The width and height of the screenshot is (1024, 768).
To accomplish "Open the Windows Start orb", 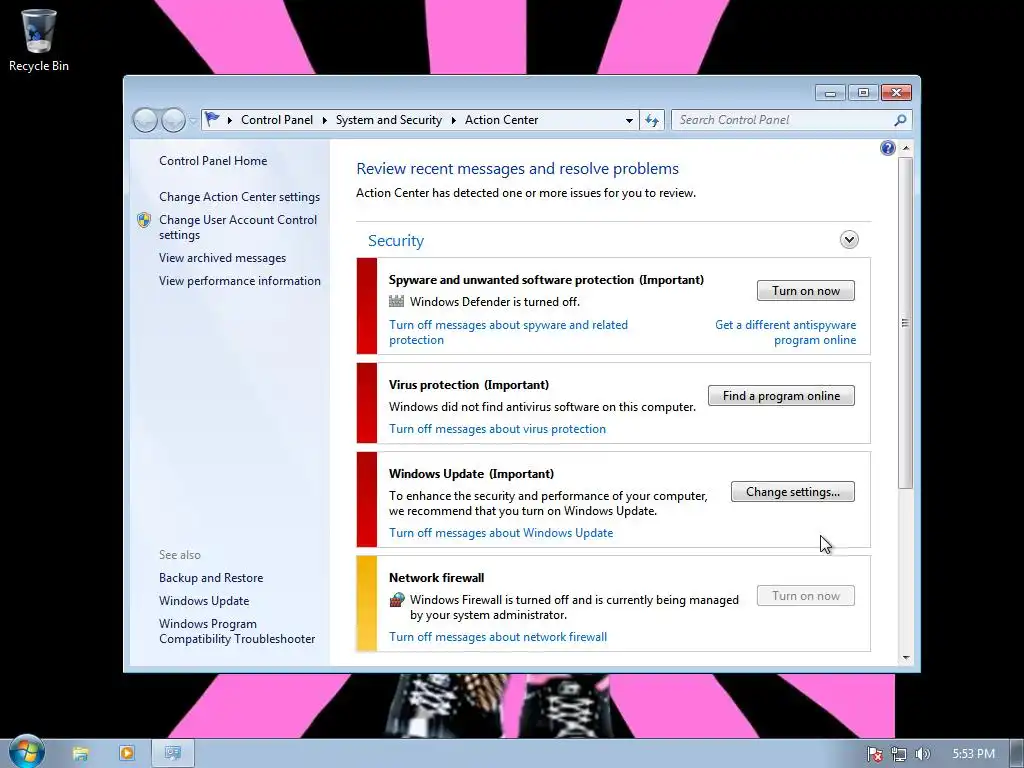I will 27,752.
